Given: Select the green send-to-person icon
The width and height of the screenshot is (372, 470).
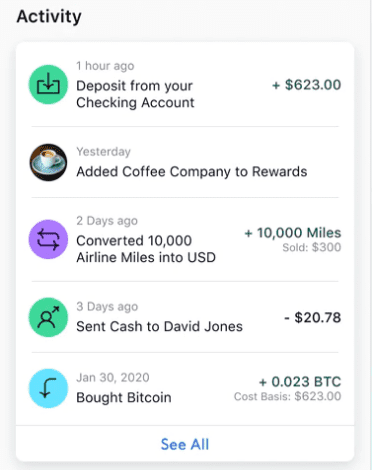Looking at the screenshot, I should pyautogui.click(x=48, y=317).
